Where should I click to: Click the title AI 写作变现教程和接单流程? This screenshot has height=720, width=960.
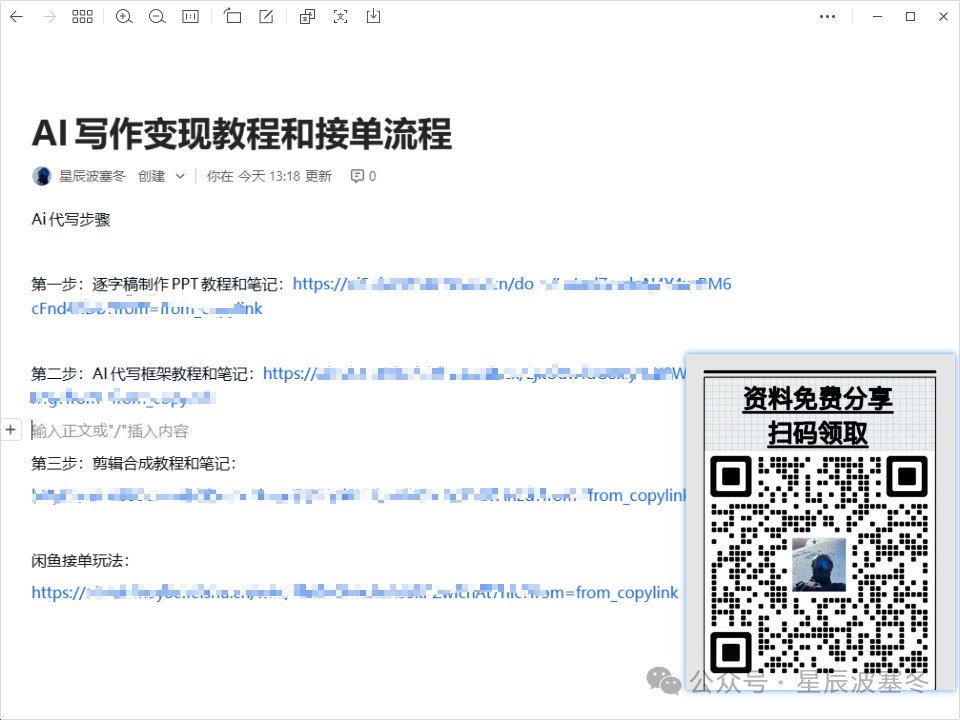tap(242, 134)
